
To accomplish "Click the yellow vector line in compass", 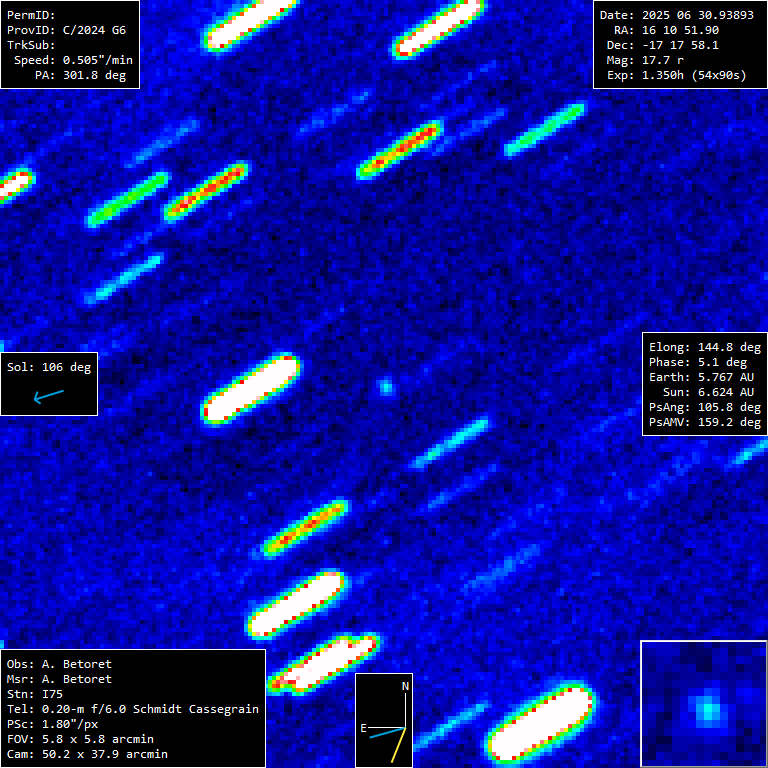I will tap(399, 745).
